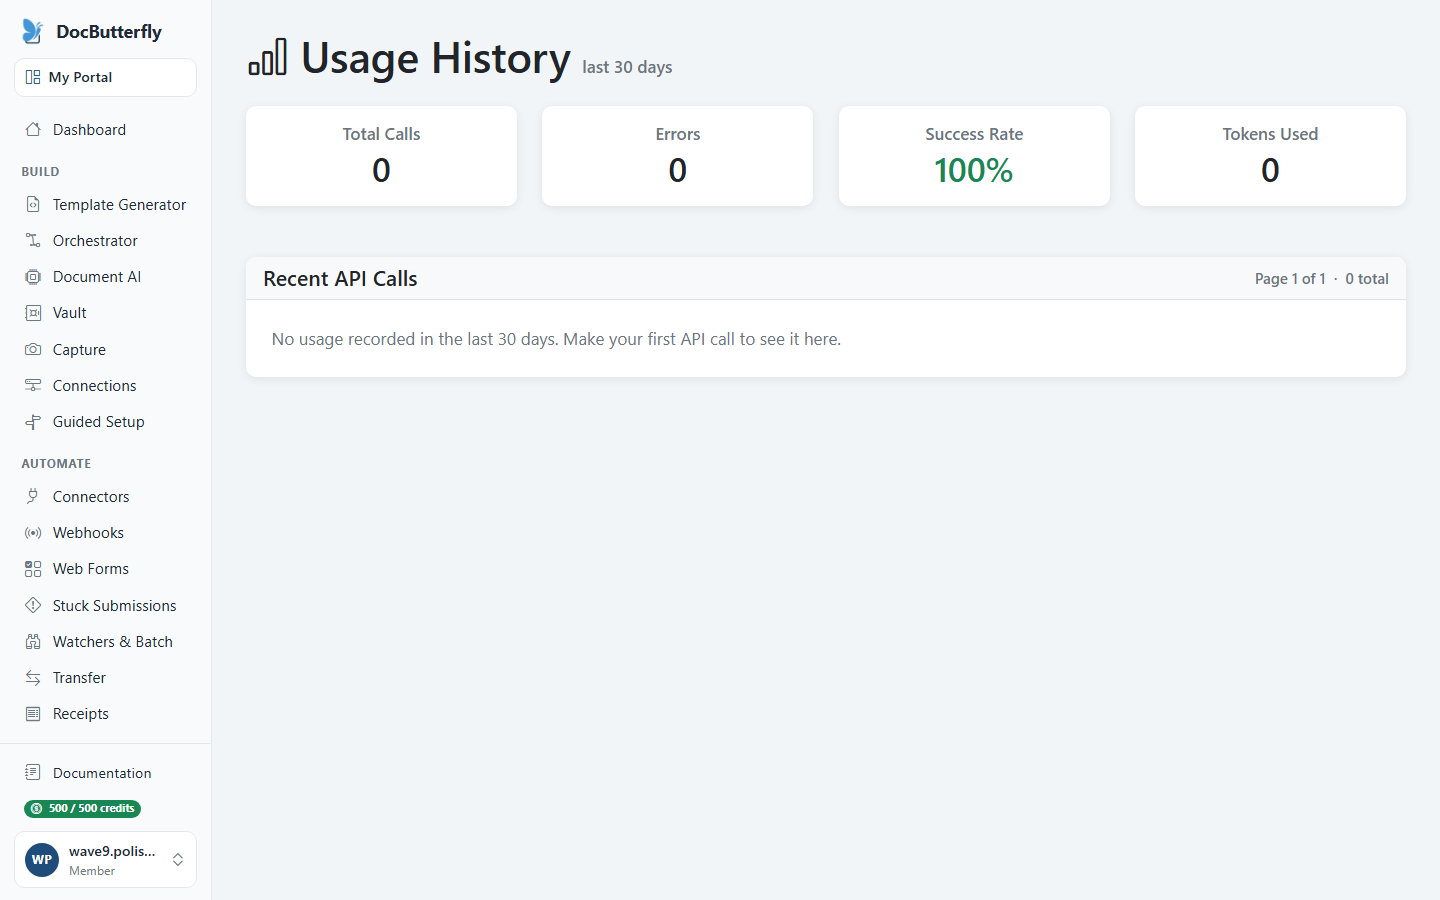Image resolution: width=1440 pixels, height=900 pixels.
Task: Click the Documentation book icon
Action: click(x=33, y=773)
